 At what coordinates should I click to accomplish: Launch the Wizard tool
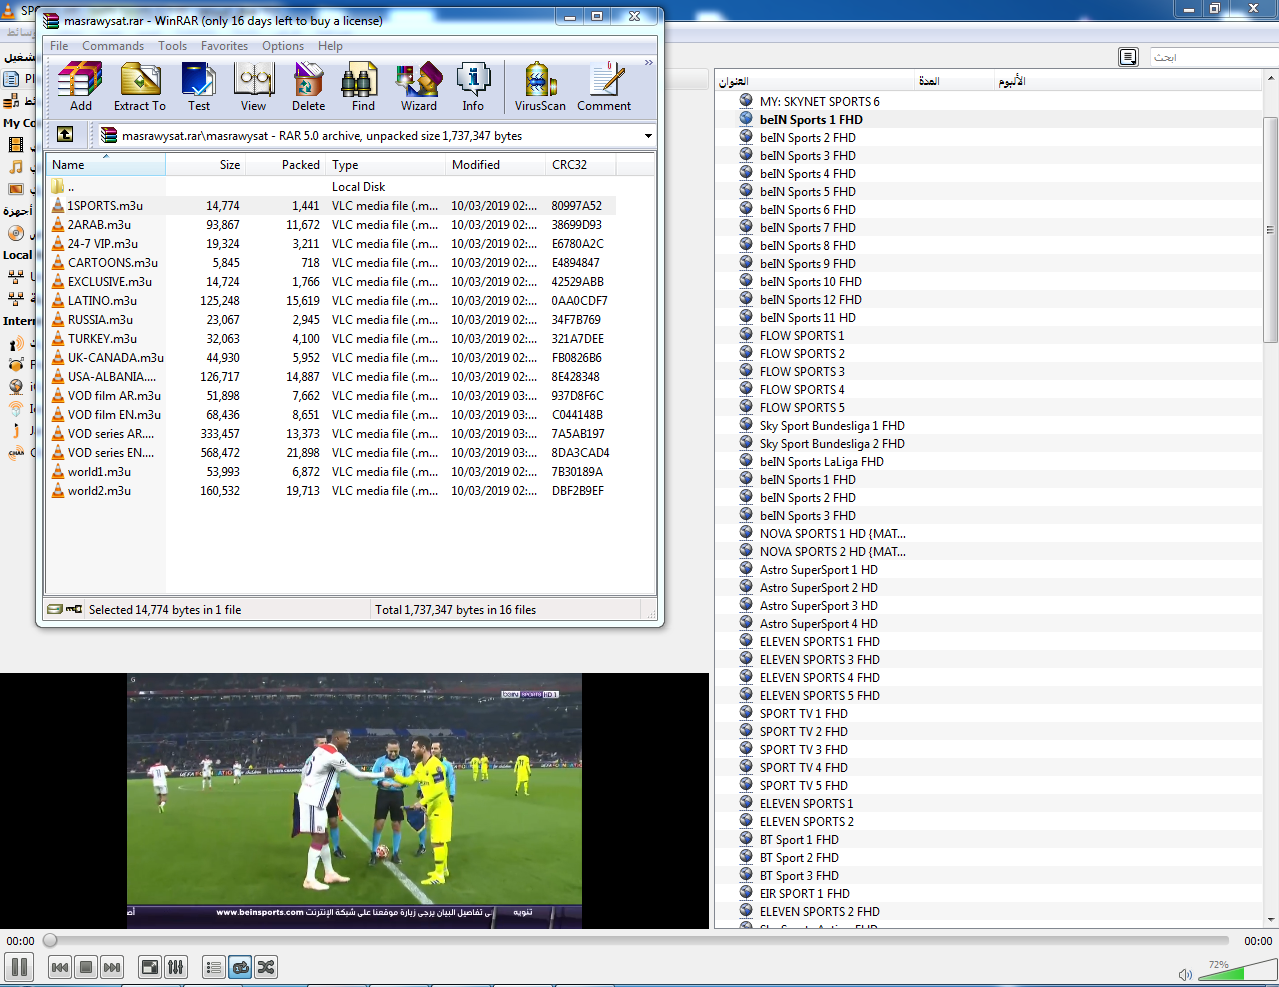(419, 87)
